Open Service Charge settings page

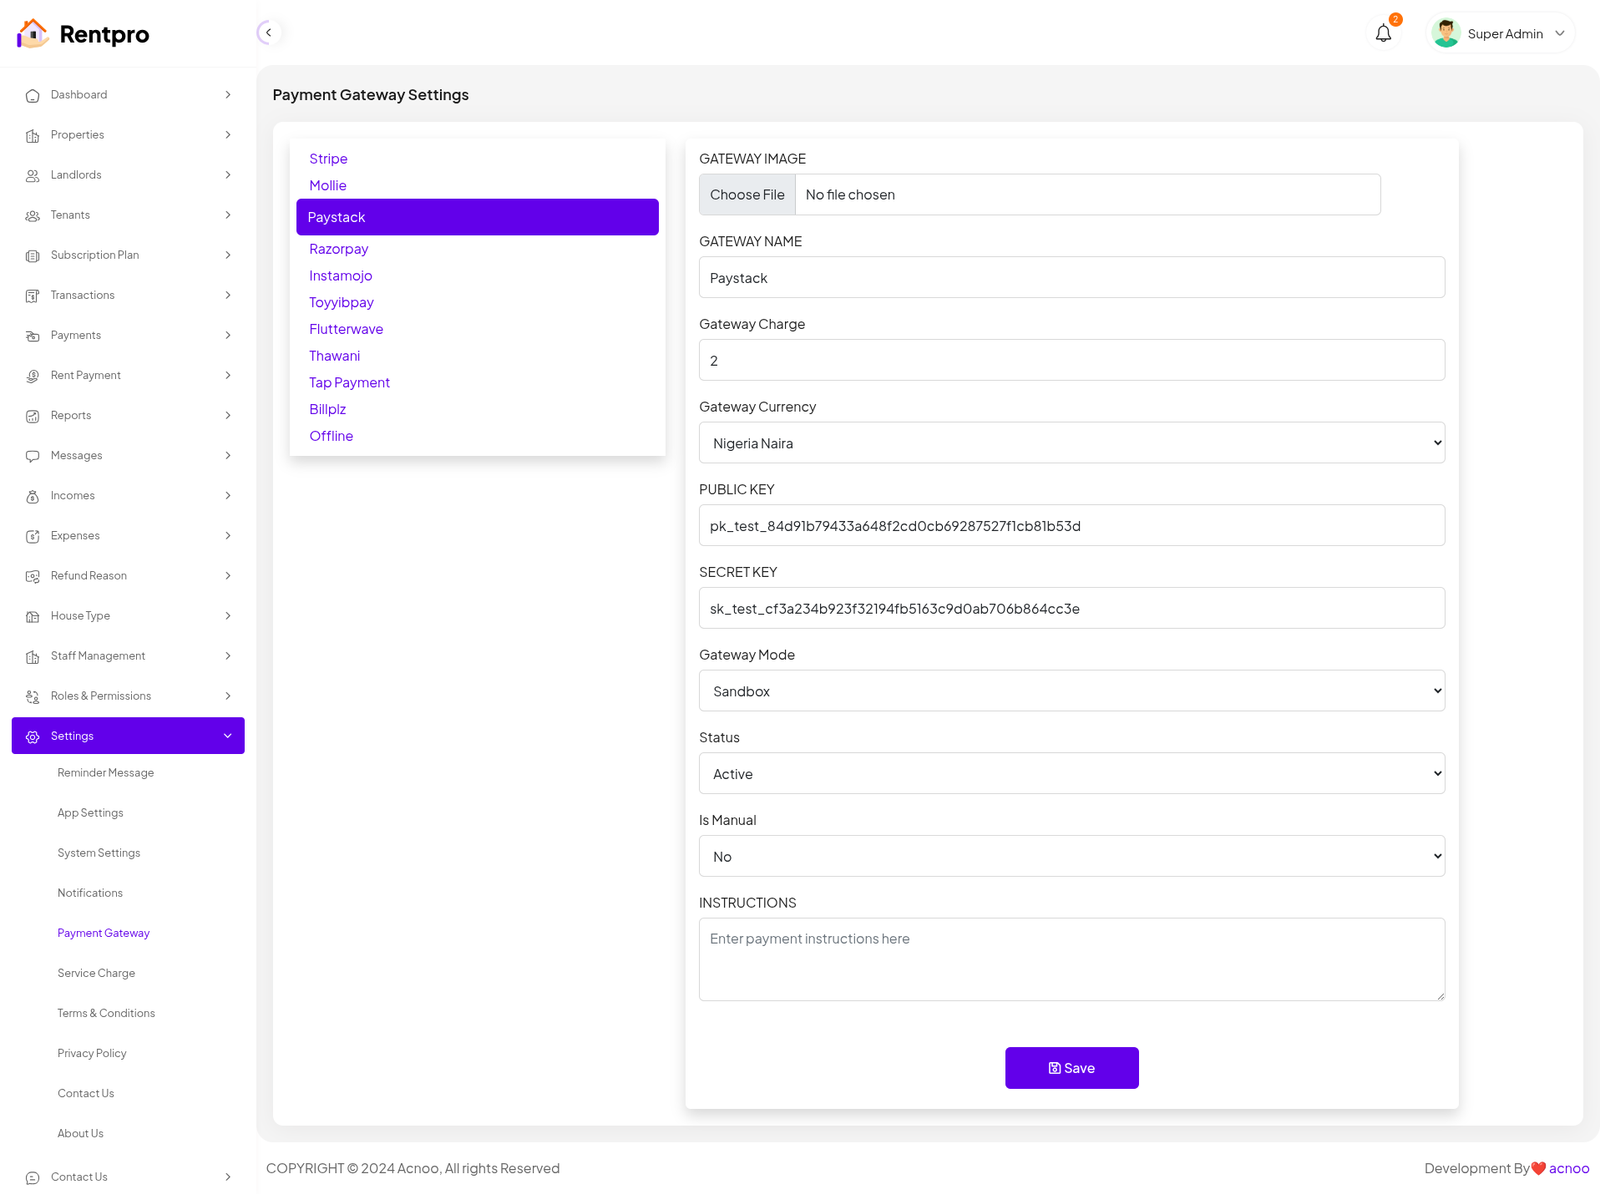(96, 973)
